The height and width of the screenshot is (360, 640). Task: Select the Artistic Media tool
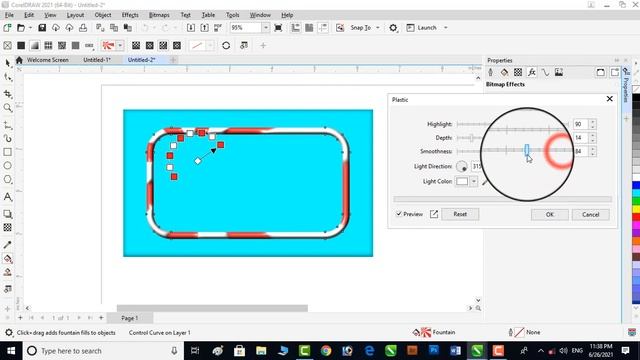click(x=7, y=138)
